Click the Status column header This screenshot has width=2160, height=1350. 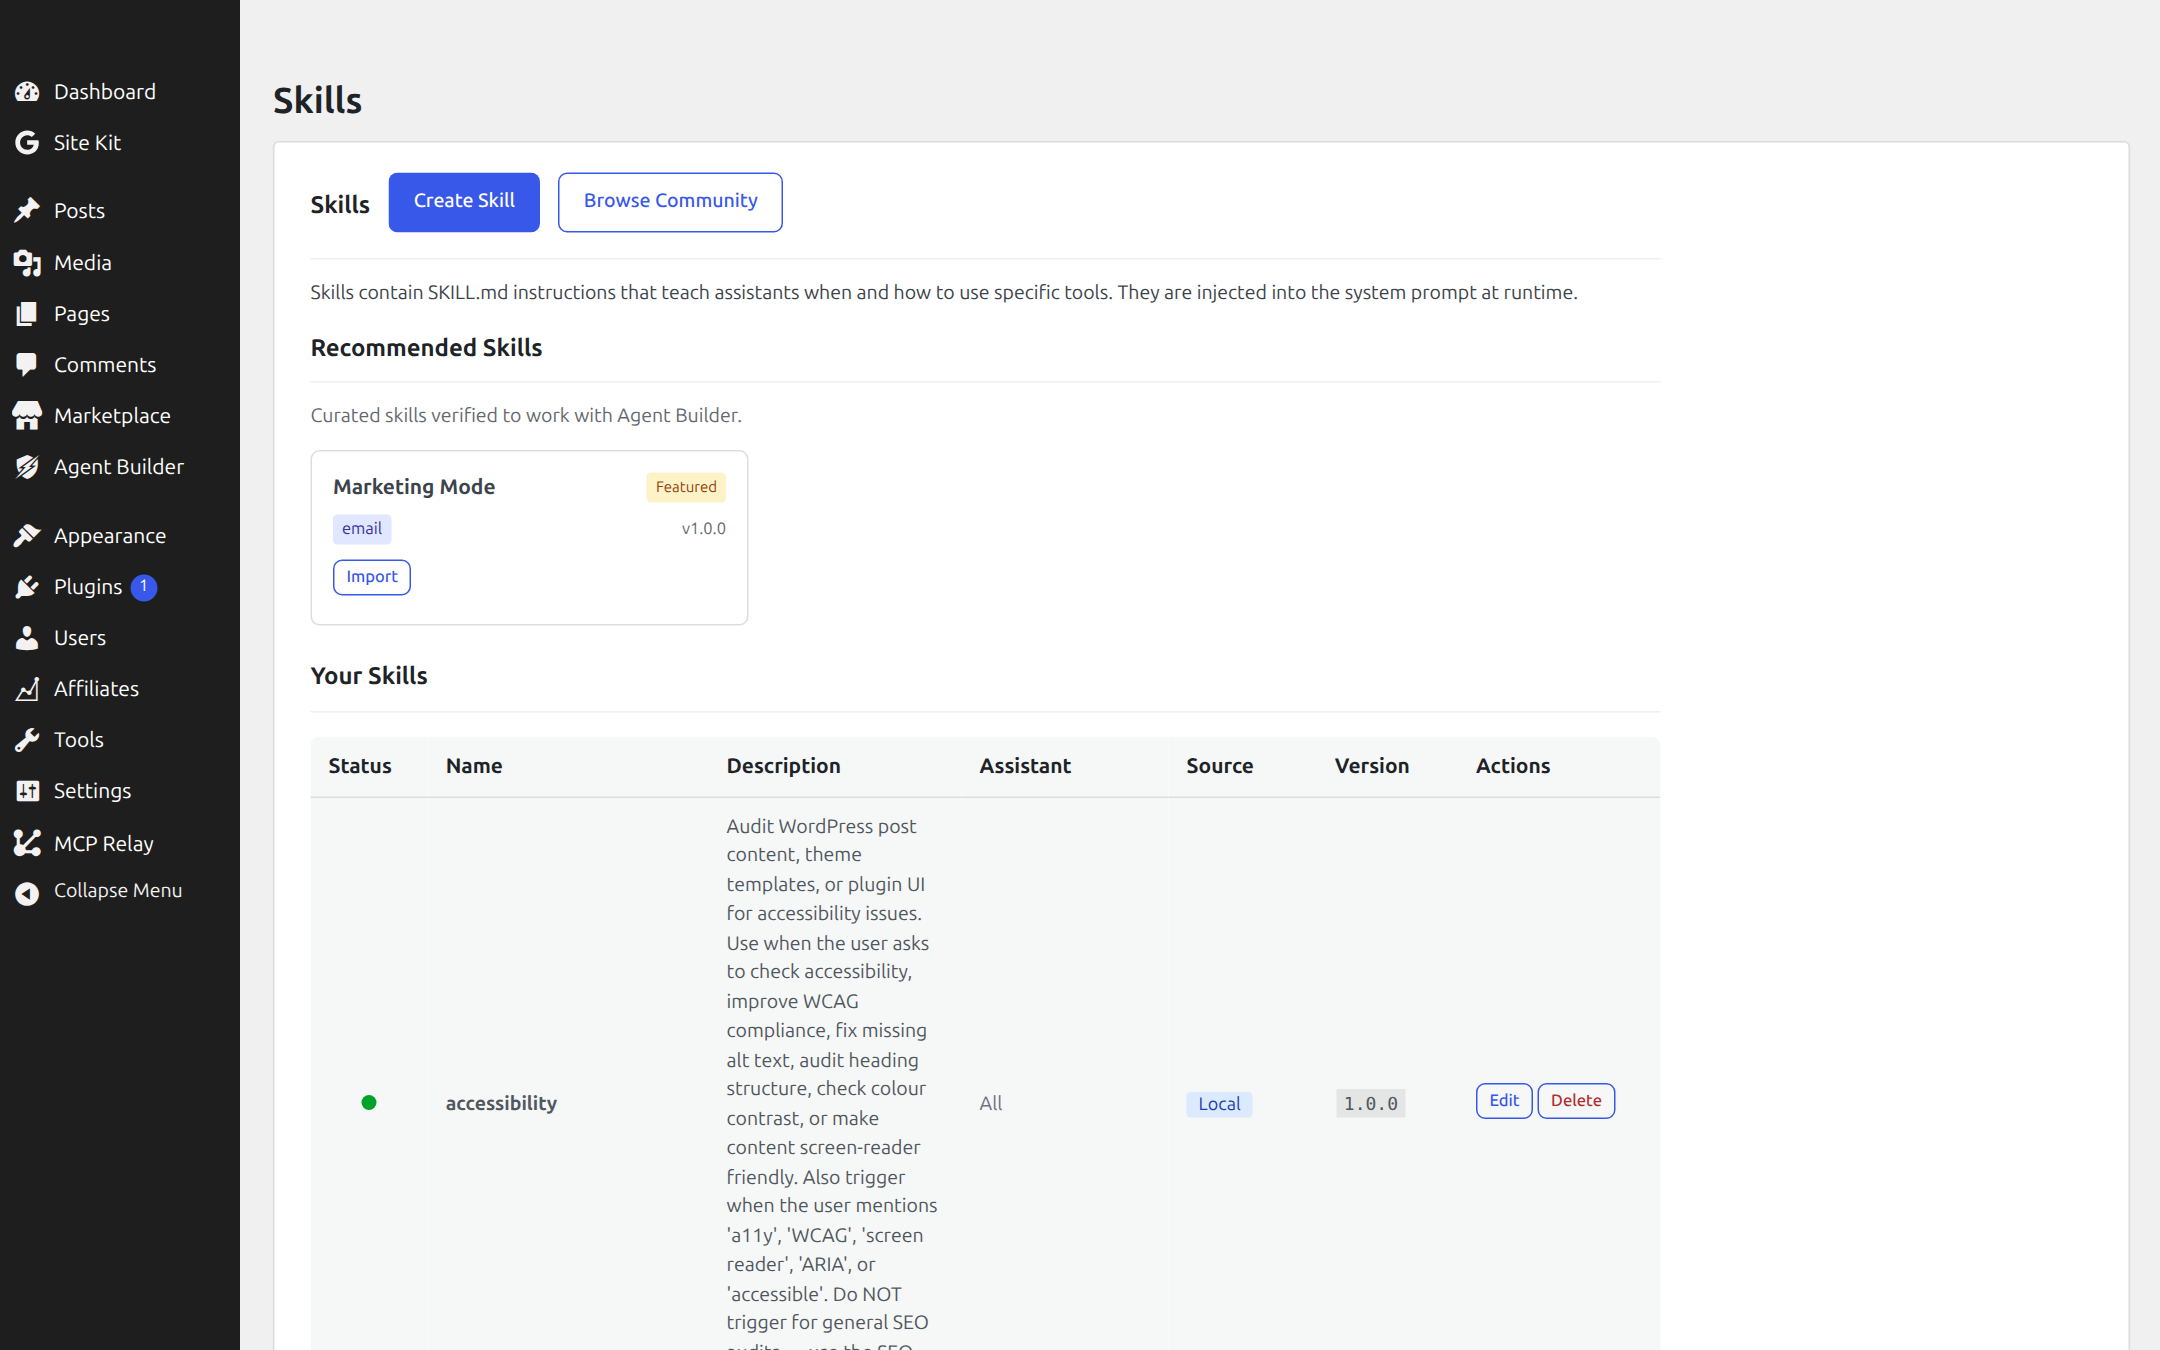tap(360, 766)
